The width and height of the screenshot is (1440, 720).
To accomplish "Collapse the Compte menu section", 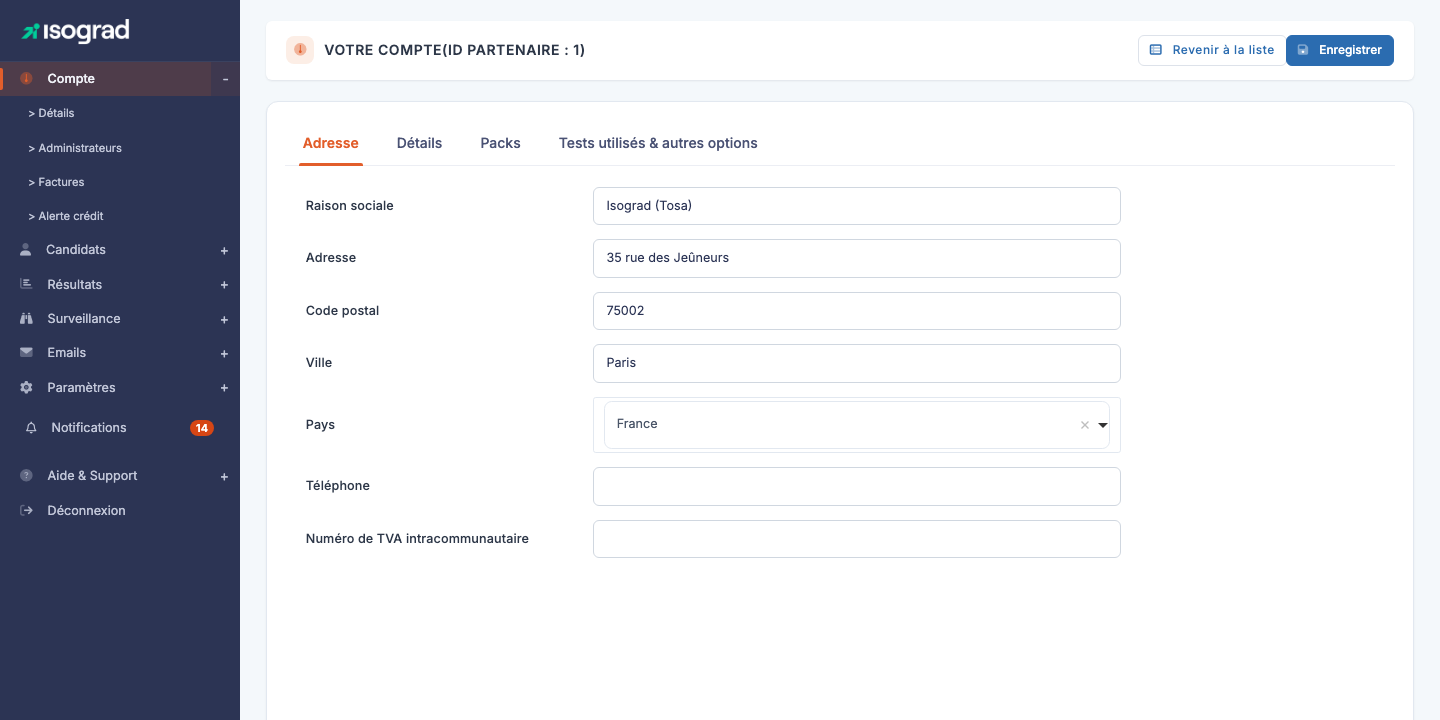I will [x=225, y=79].
